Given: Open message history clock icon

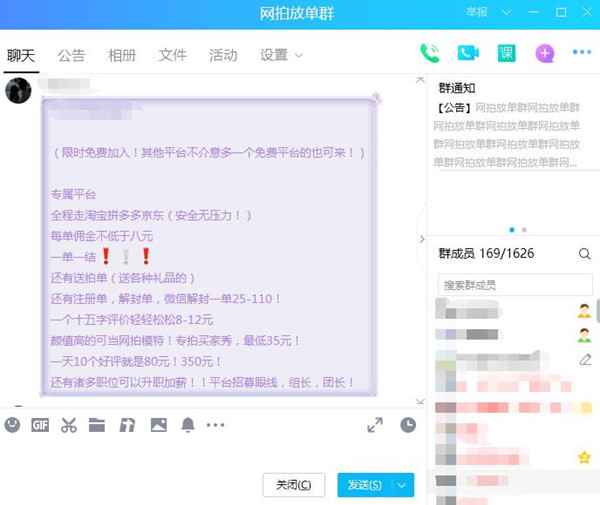Looking at the screenshot, I should [408, 425].
